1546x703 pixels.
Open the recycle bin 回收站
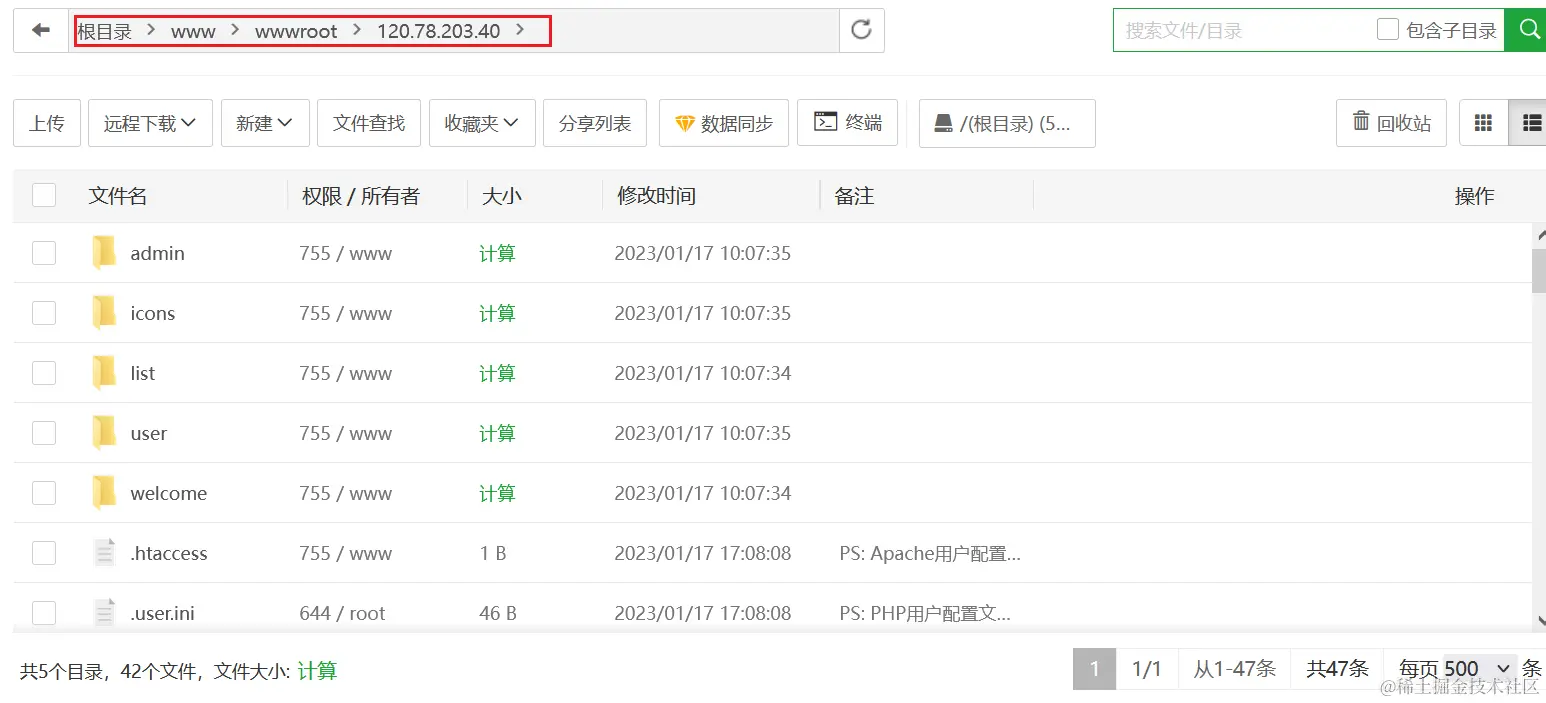pos(1391,123)
